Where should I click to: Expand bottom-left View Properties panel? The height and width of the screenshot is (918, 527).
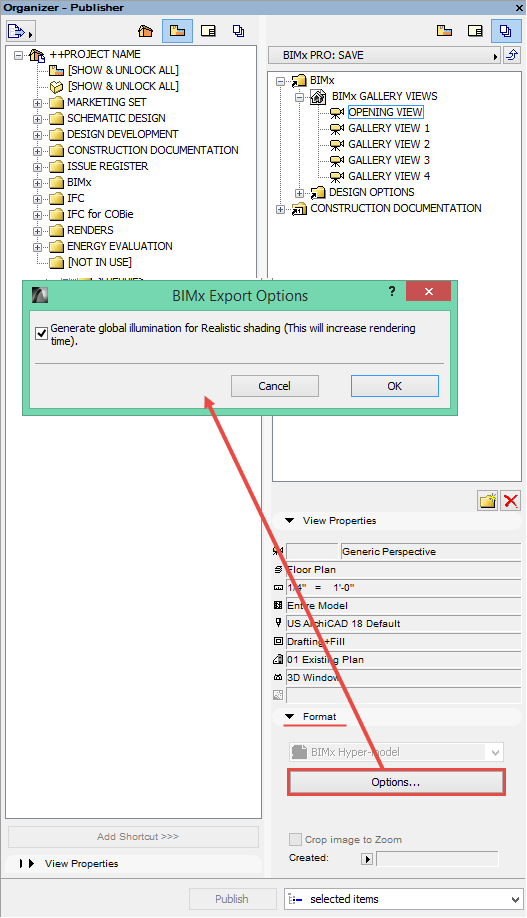(31, 864)
